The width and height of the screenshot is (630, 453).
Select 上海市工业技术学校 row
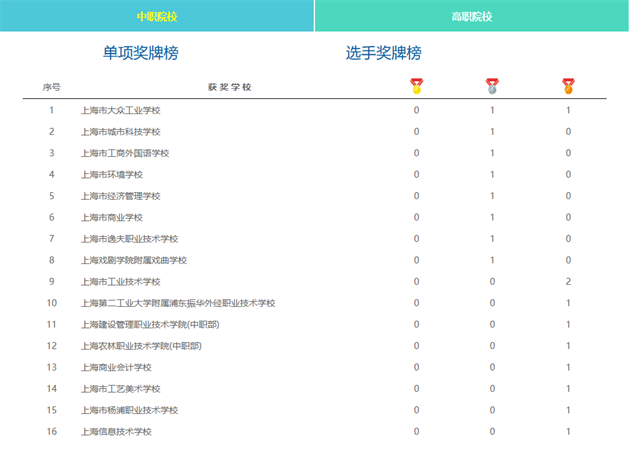pos(120,282)
